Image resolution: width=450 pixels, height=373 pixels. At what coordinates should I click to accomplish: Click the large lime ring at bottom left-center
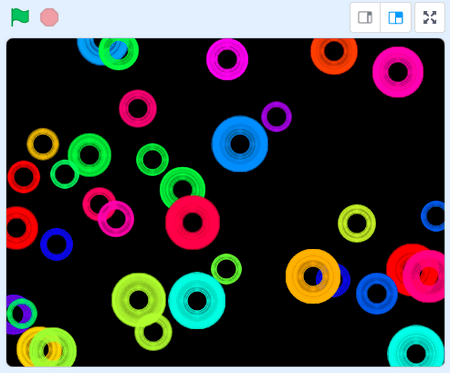click(x=139, y=300)
